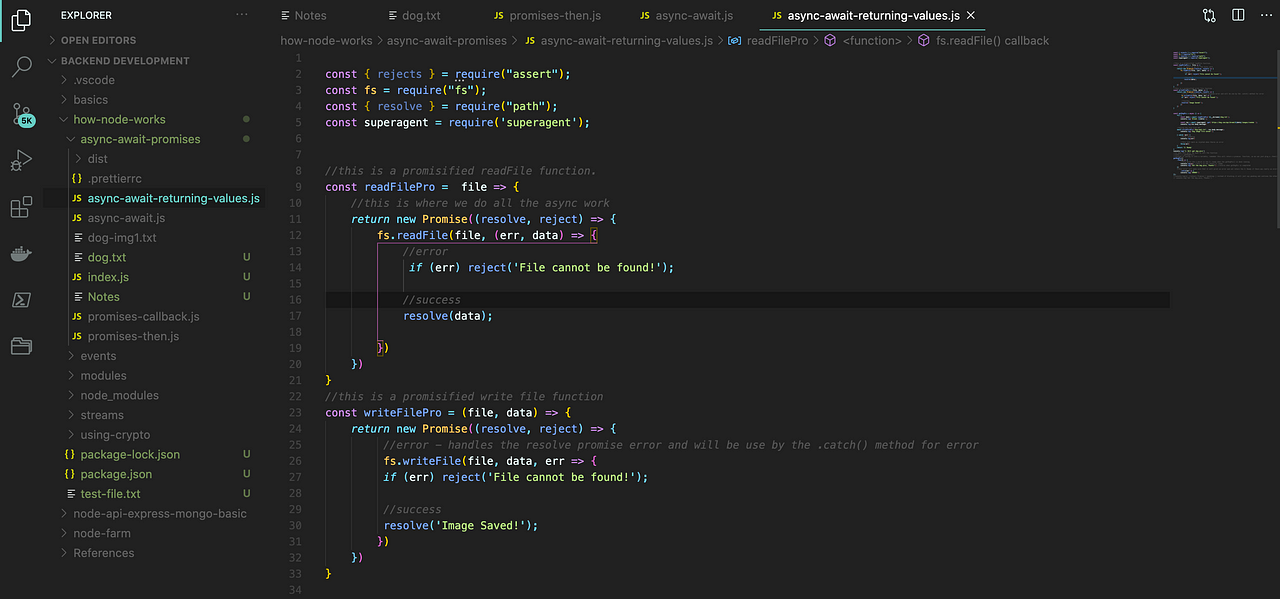1280x599 pixels.
Task: Click 'const writeFilePro' on line 23
Action: (383, 412)
